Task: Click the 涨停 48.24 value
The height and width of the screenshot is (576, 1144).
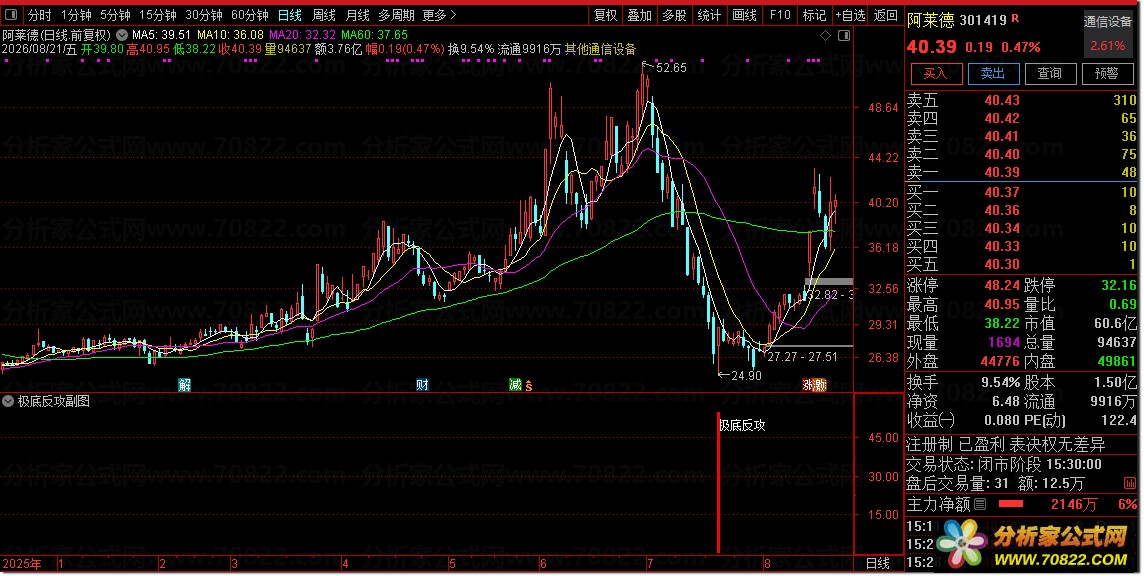Action: (1002, 285)
